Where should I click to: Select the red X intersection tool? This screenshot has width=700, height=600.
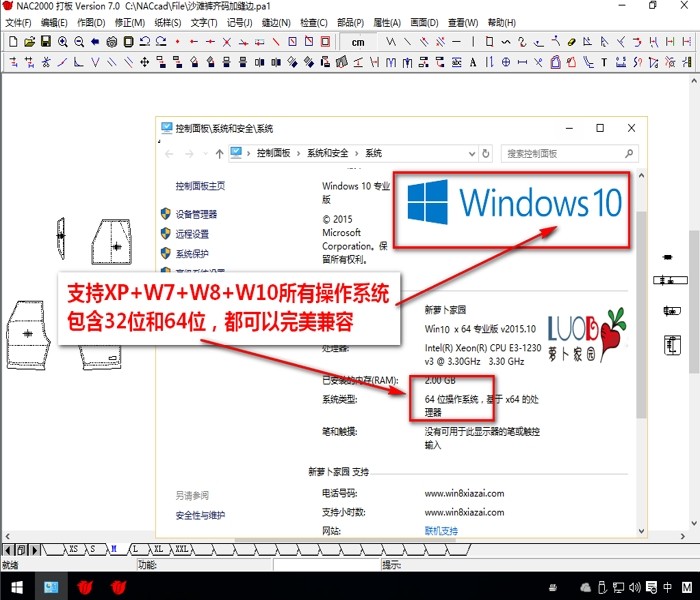coord(227,42)
